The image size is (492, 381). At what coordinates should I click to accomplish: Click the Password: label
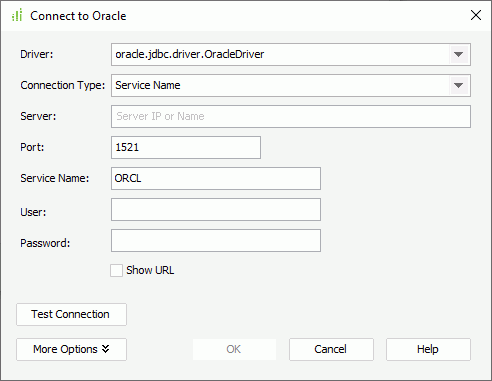[45, 243]
